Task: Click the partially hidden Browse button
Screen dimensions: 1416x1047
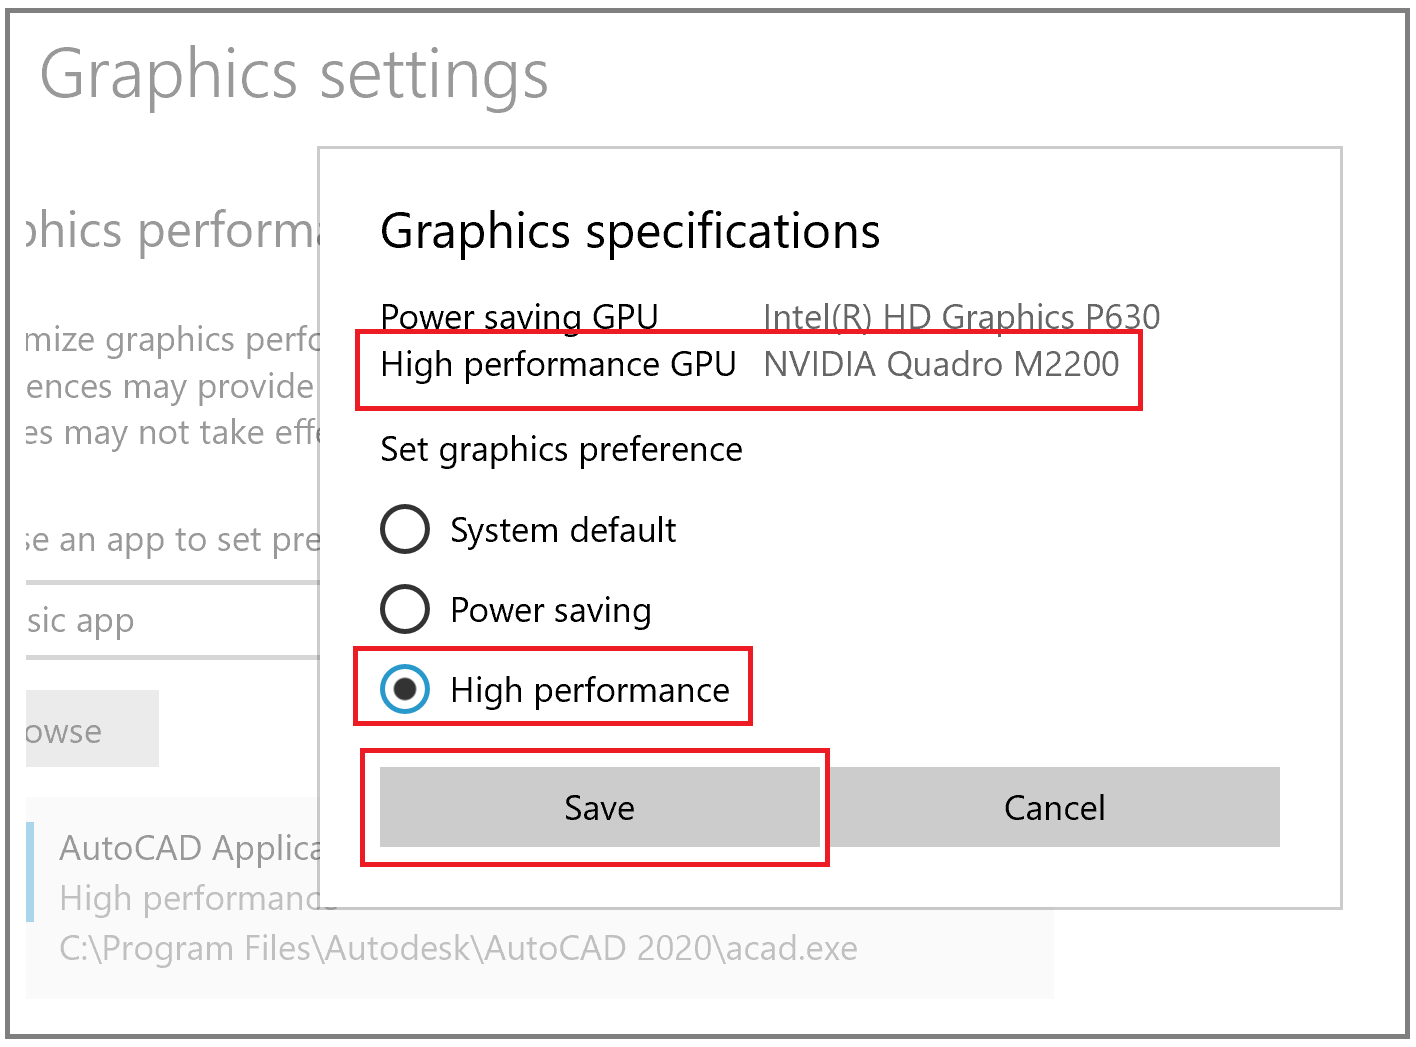Action: pos(91,729)
